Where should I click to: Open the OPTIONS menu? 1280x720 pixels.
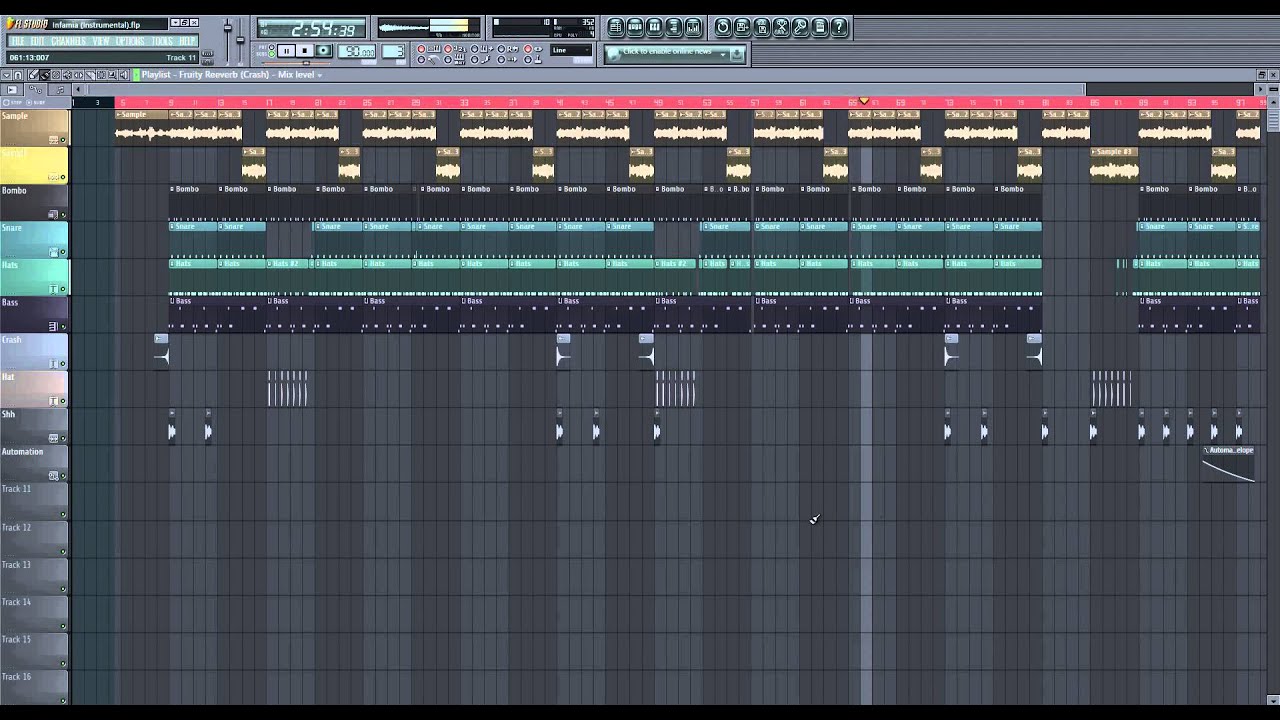(x=130, y=41)
